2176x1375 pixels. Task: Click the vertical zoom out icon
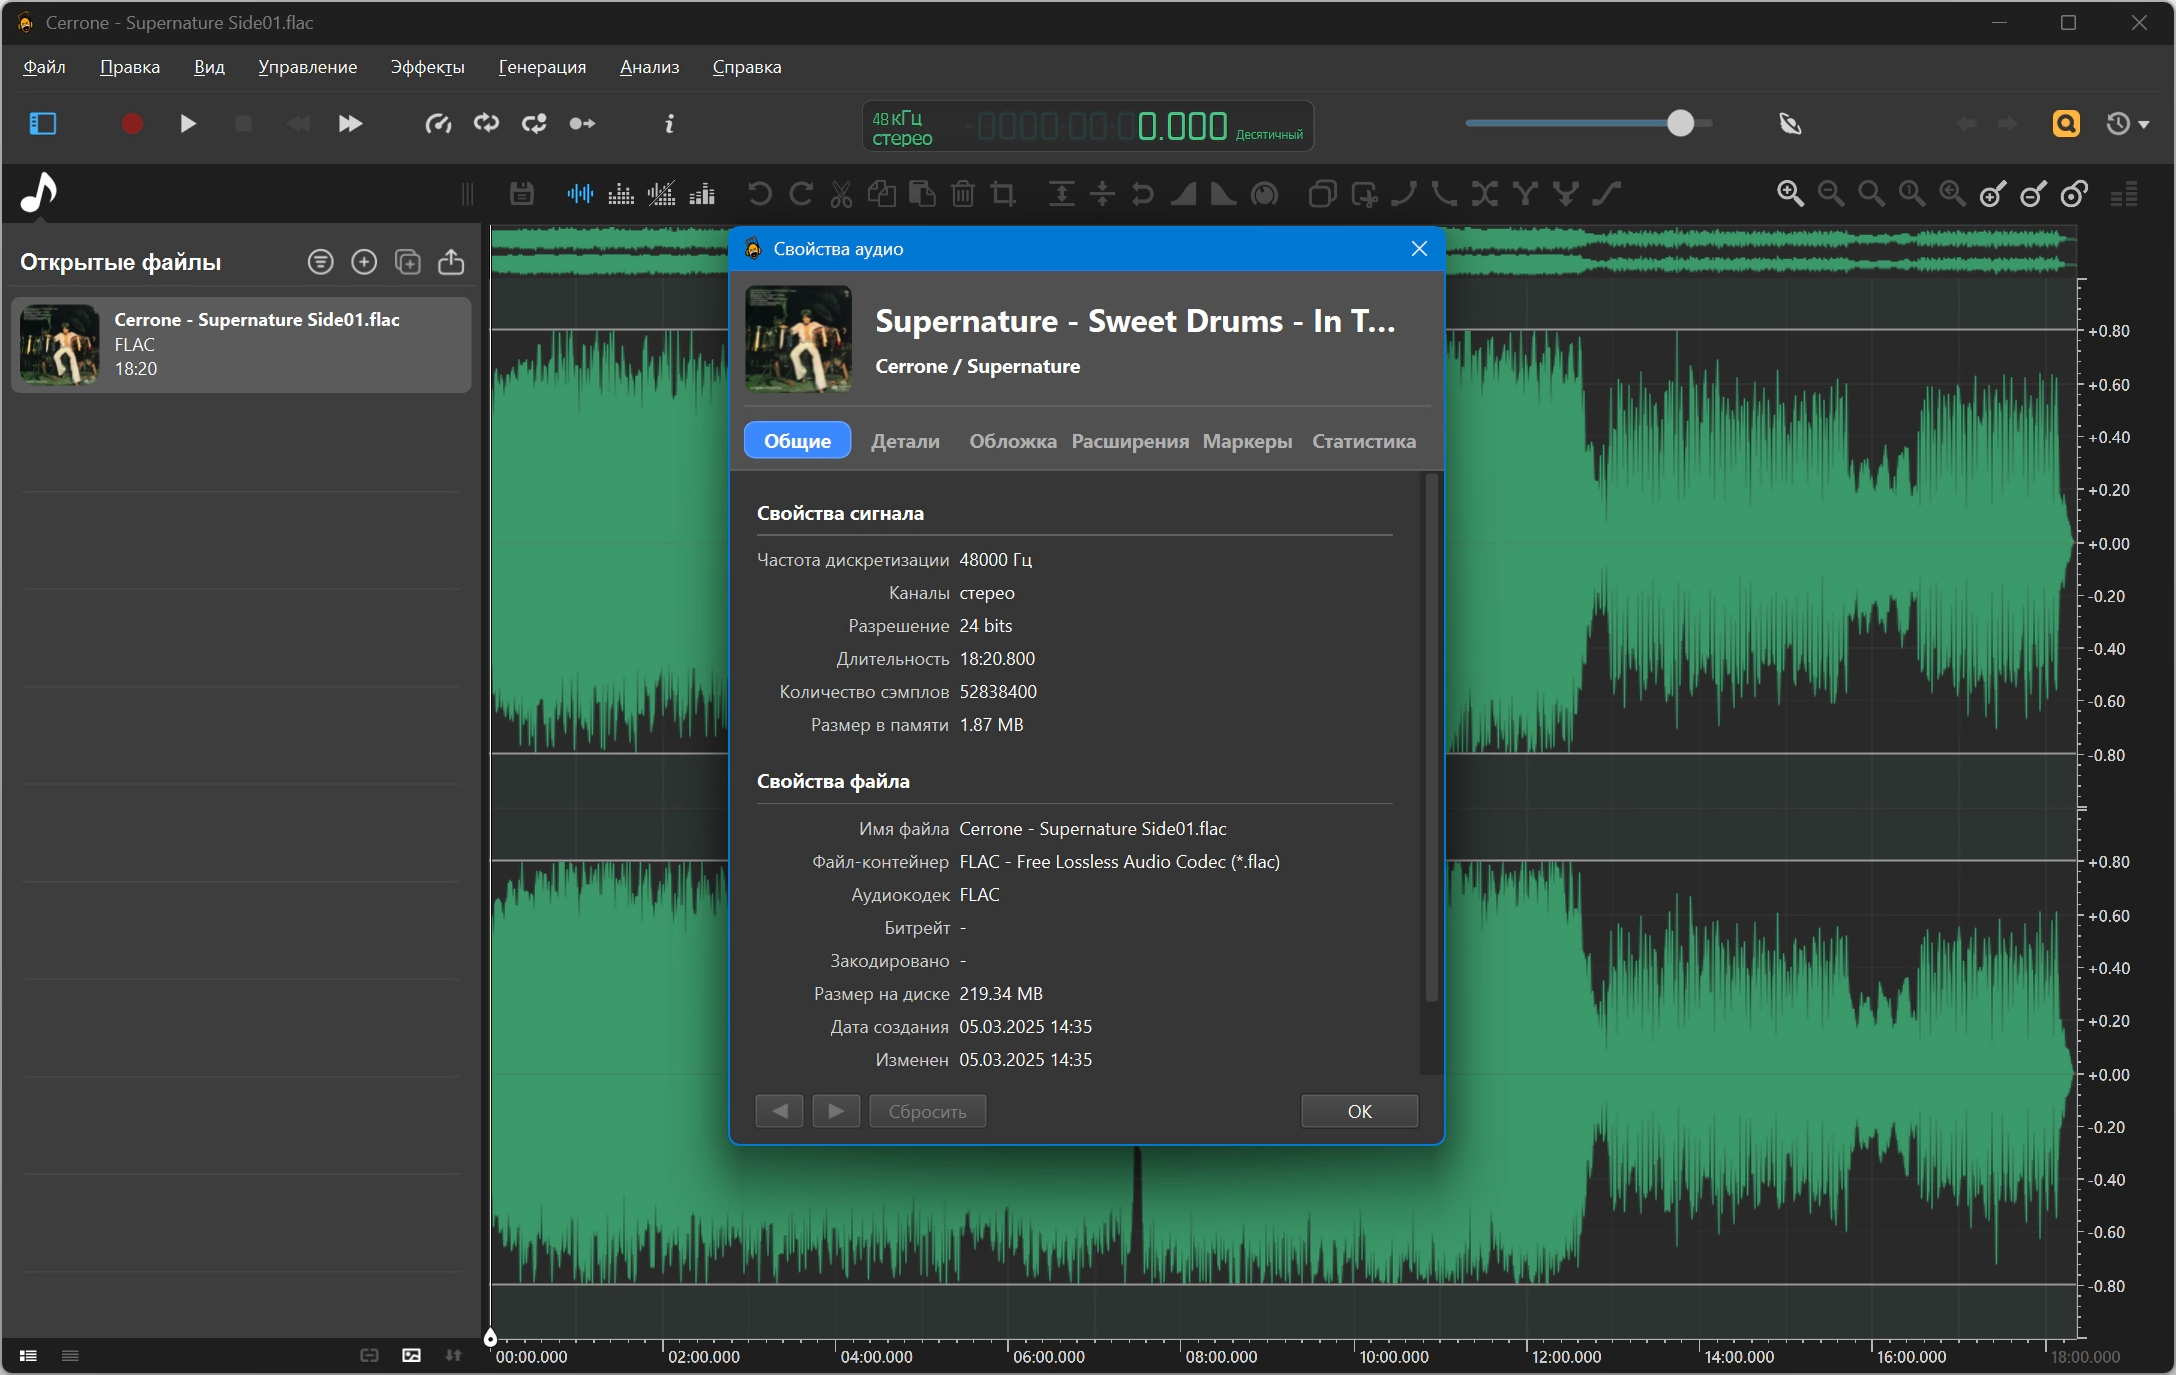pyautogui.click(x=2034, y=194)
